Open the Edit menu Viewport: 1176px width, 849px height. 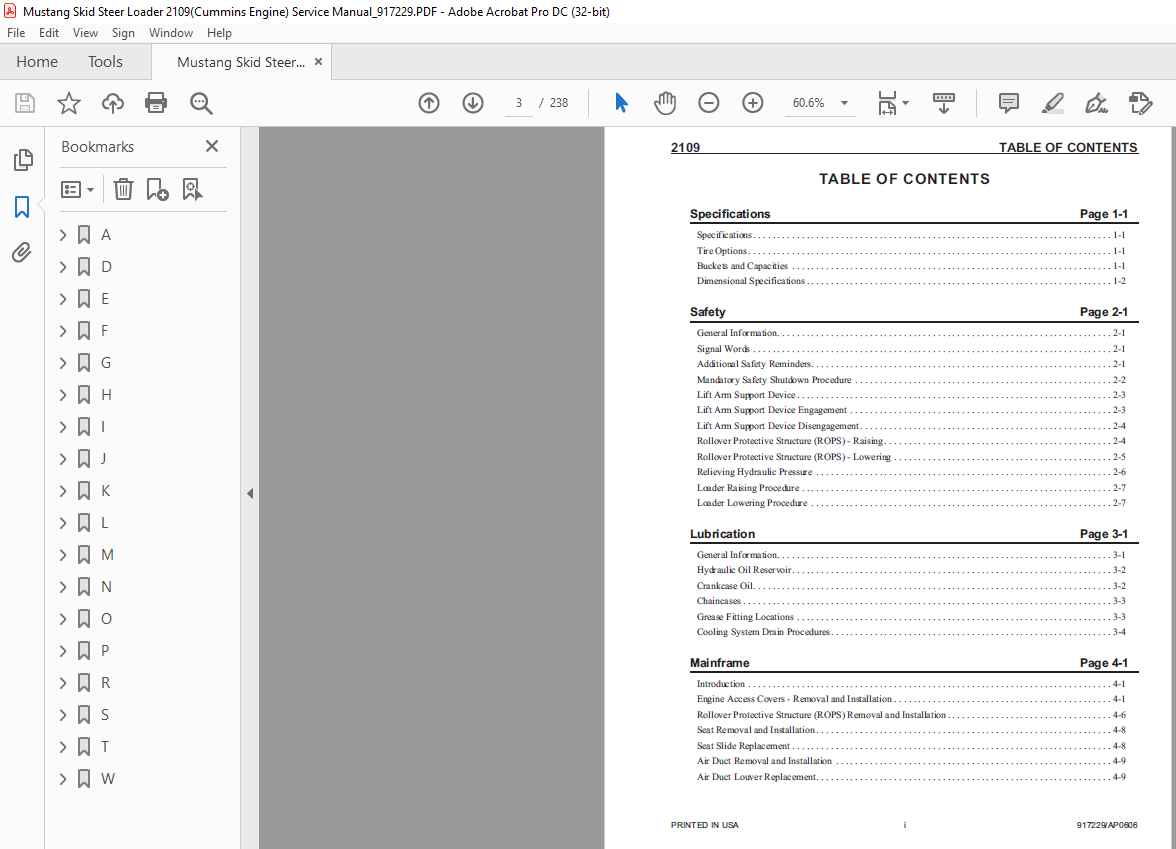click(49, 33)
